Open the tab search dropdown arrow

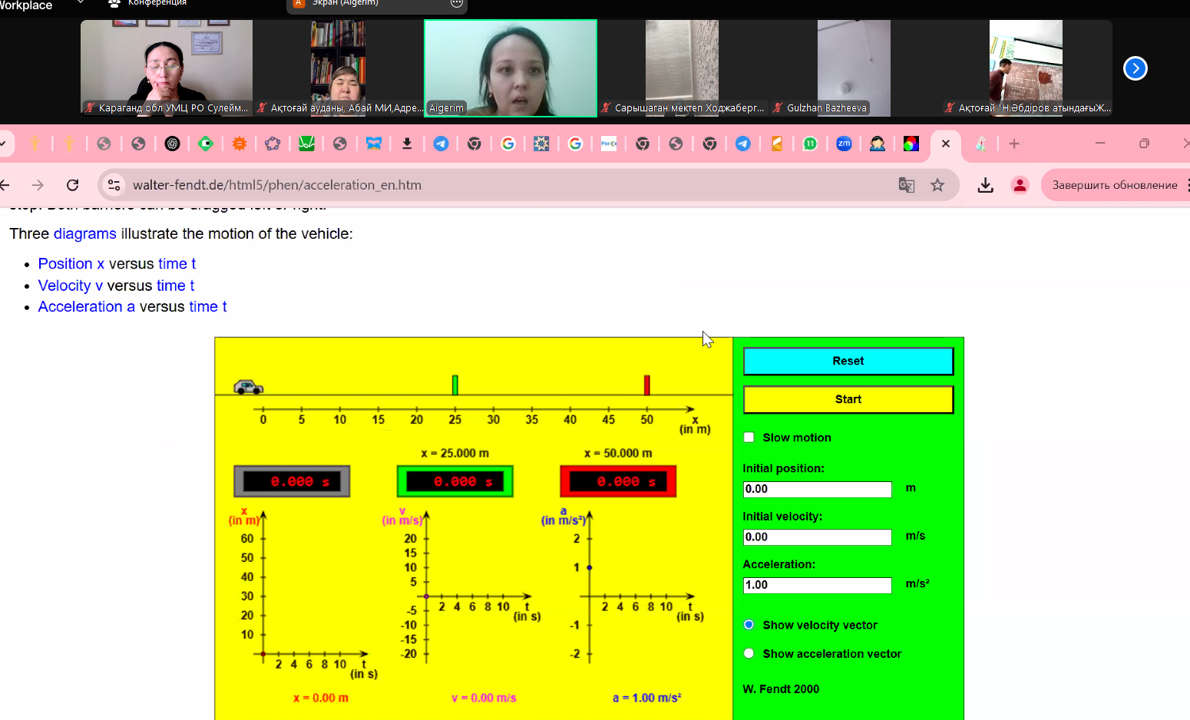pos(3,144)
